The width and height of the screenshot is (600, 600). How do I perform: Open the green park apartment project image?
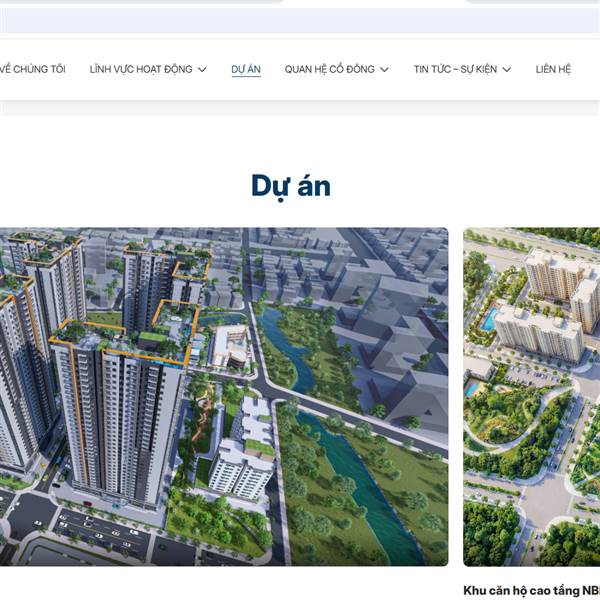pos(532,397)
